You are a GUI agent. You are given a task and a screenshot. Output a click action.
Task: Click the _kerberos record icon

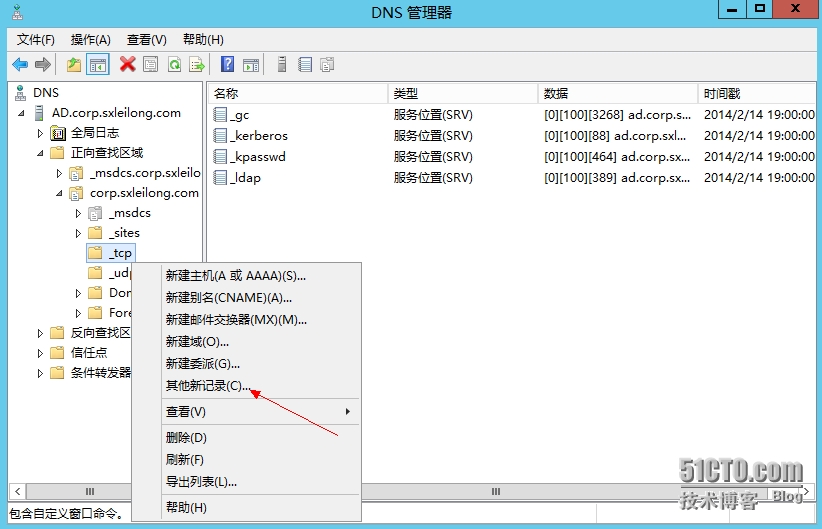click(221, 135)
